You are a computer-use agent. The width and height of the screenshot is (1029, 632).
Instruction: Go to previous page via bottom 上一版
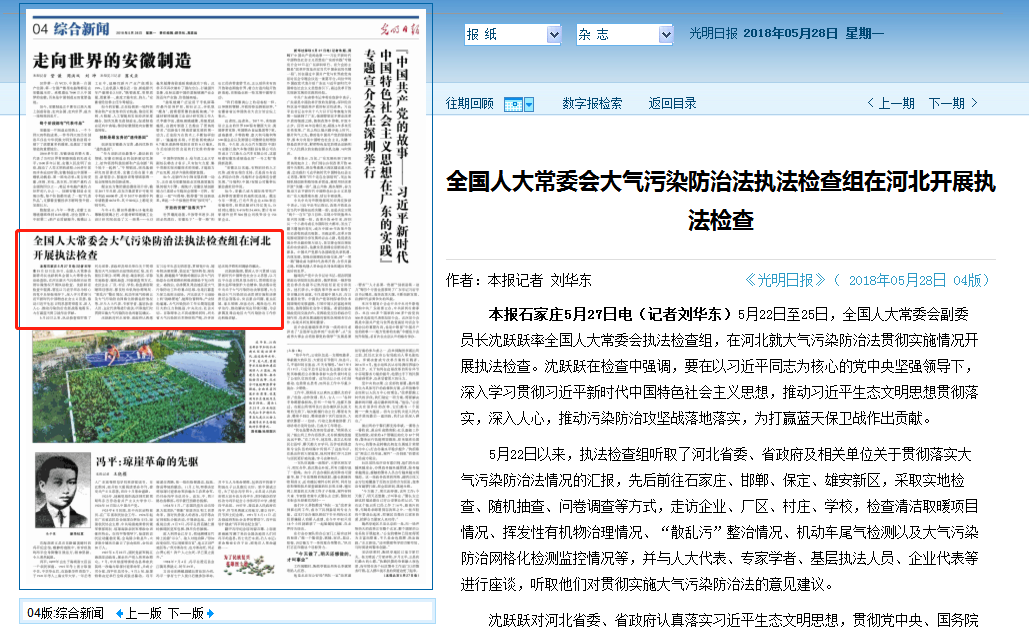(143, 613)
